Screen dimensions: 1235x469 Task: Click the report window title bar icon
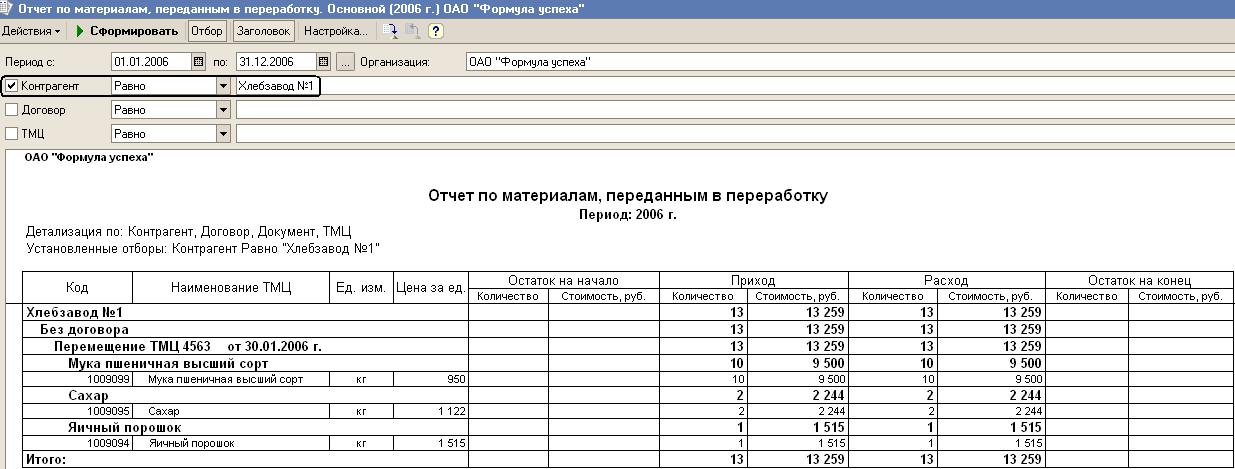pos(8,8)
